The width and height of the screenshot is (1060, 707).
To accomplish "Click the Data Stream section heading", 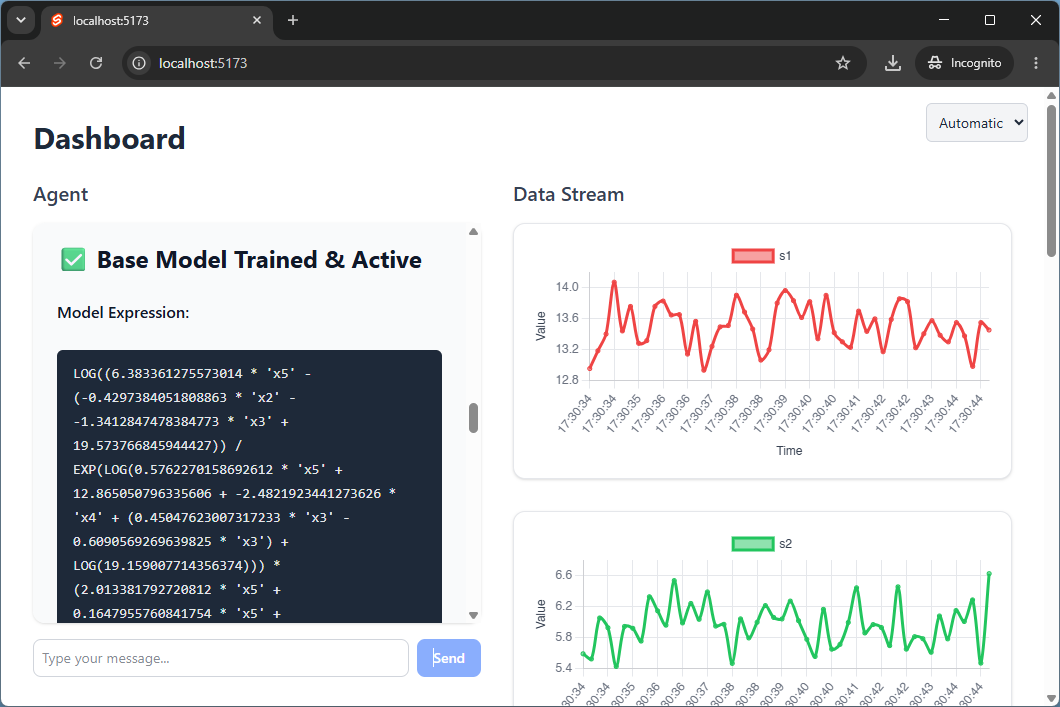I will [569, 195].
